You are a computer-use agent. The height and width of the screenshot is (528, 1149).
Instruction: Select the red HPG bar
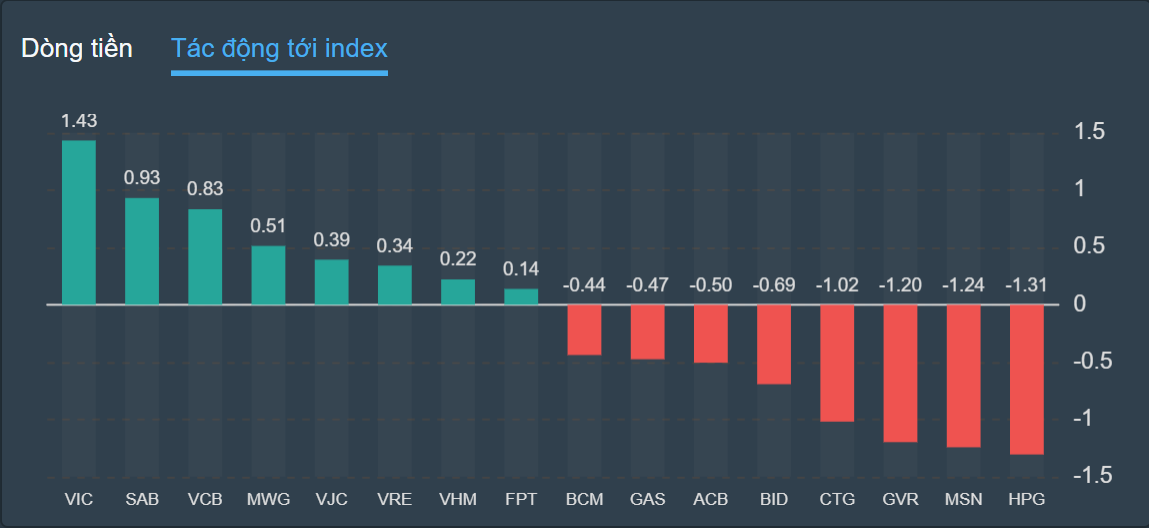tap(1026, 379)
